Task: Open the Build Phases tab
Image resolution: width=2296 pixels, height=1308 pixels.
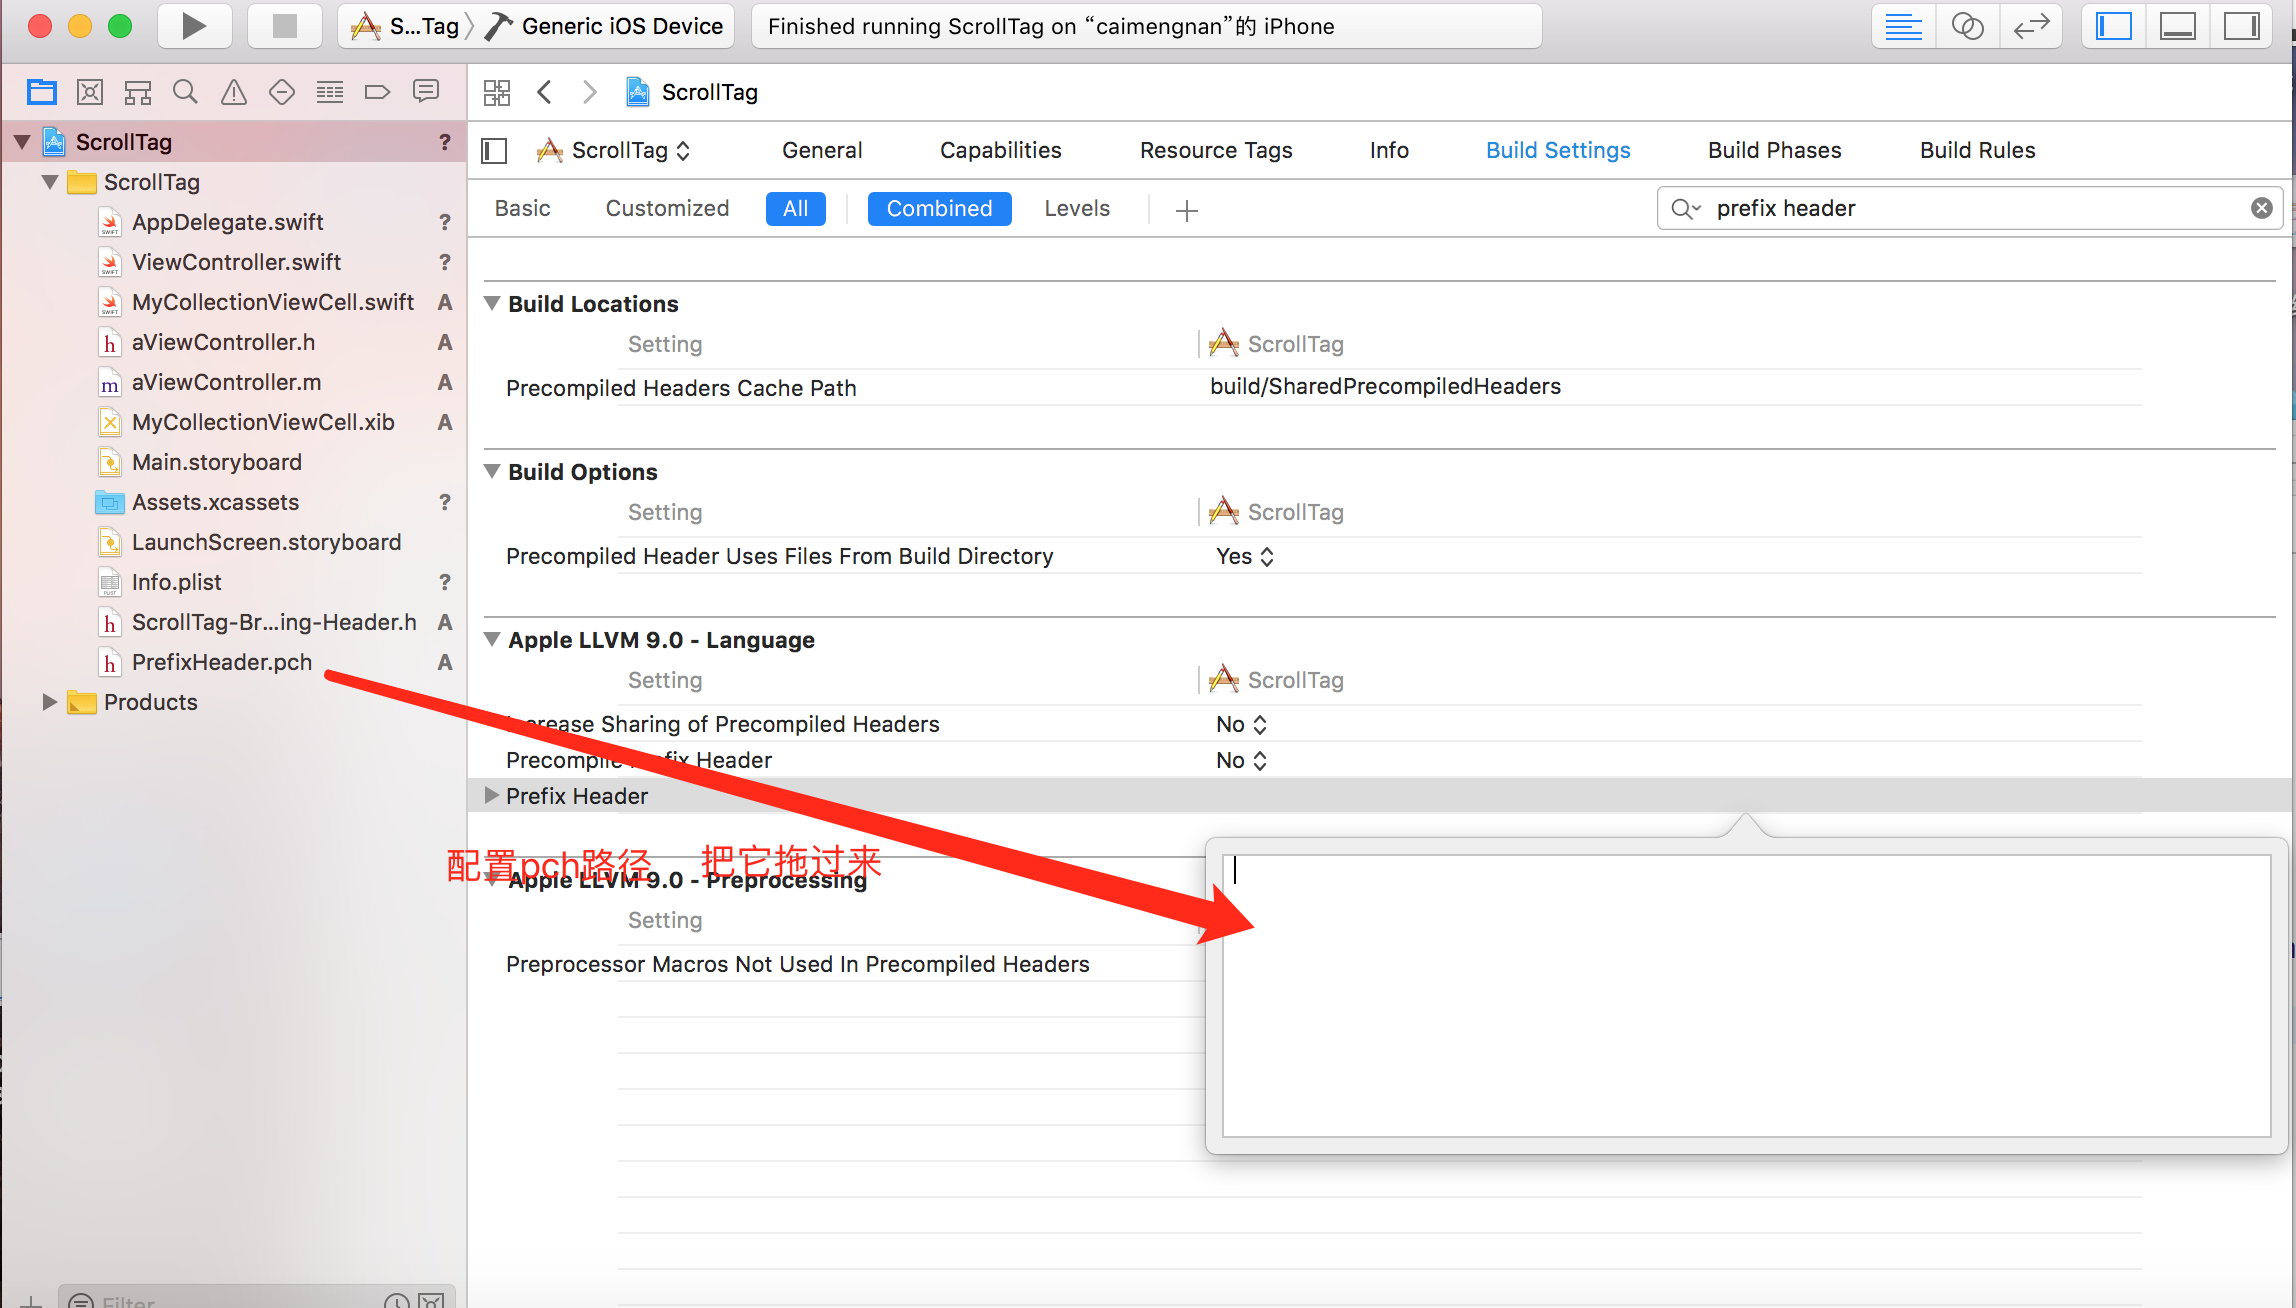Action: tap(1774, 150)
